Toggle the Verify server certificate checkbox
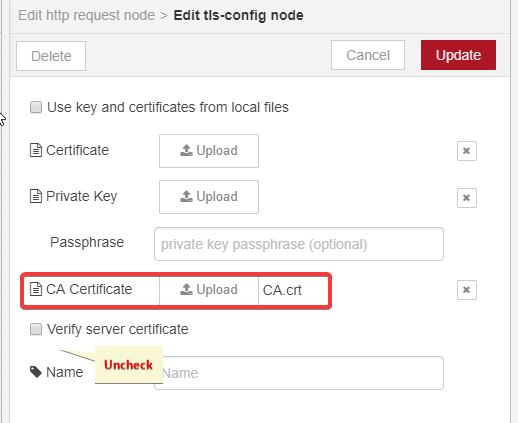This screenshot has width=518, height=423. (x=36, y=329)
